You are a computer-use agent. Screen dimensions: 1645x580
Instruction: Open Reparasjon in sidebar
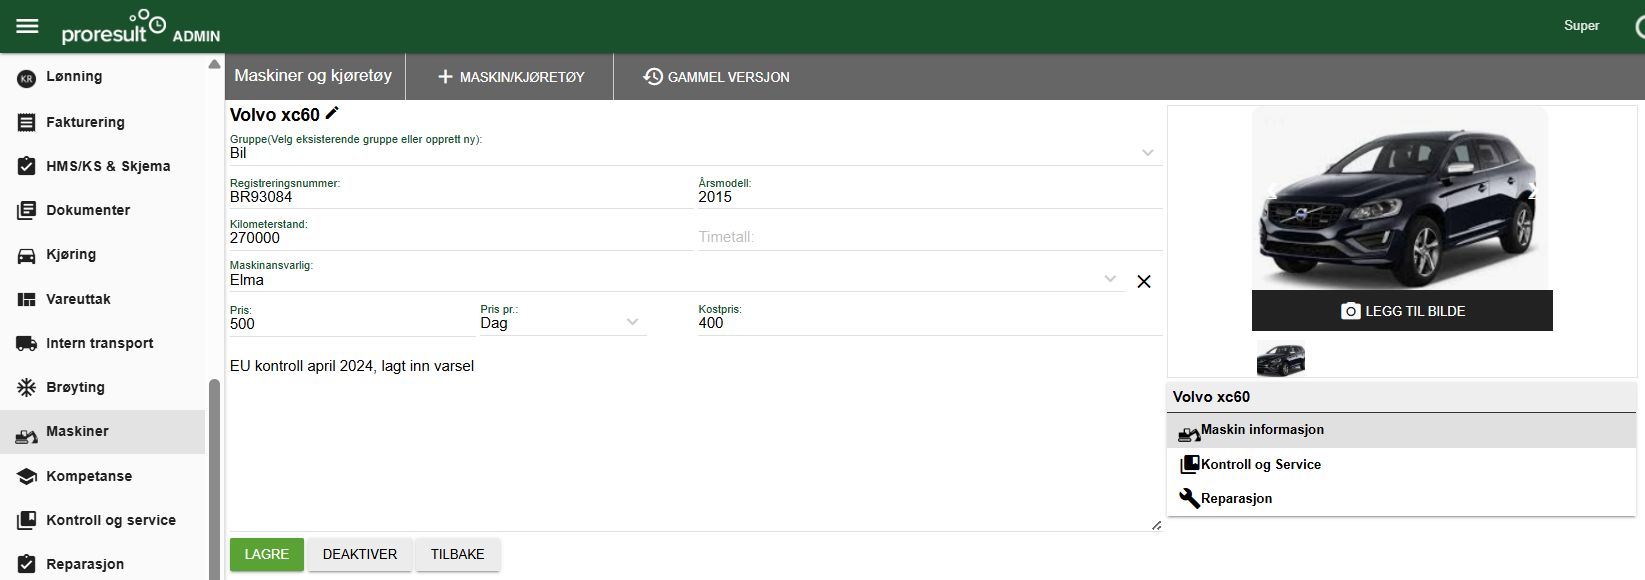coord(85,563)
